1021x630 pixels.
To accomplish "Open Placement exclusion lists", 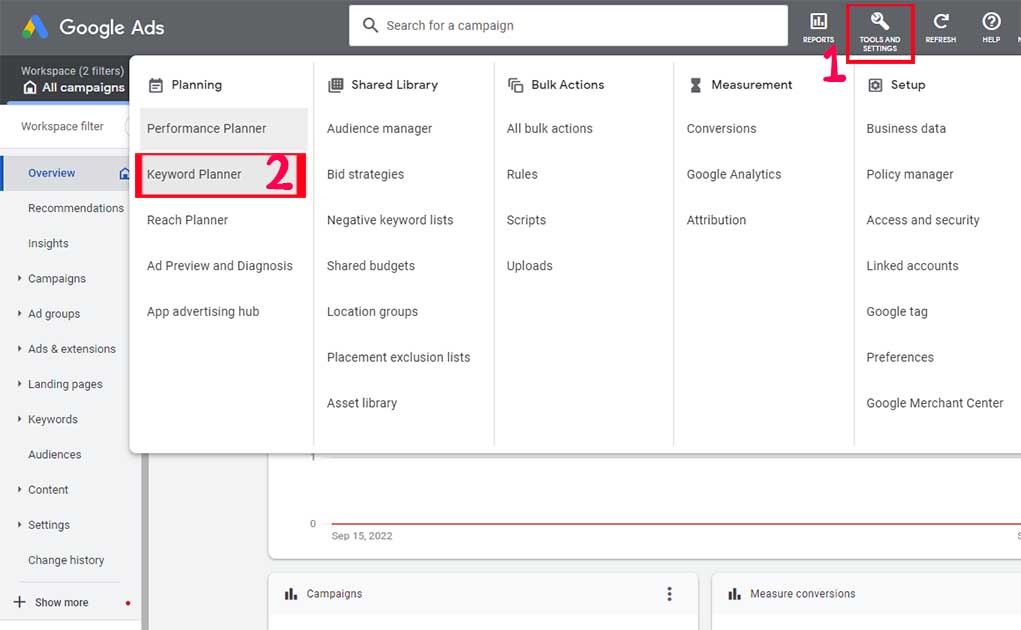I will 398,357.
